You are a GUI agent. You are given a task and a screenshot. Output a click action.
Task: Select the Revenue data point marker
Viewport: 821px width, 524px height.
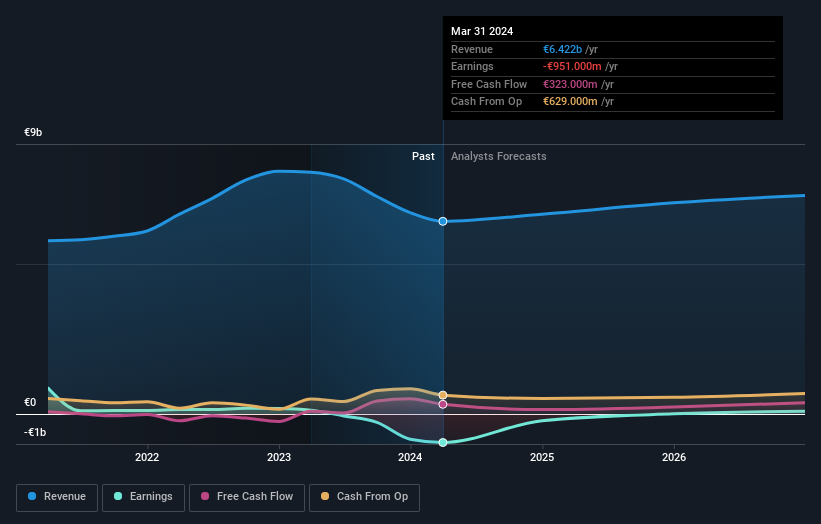443,221
